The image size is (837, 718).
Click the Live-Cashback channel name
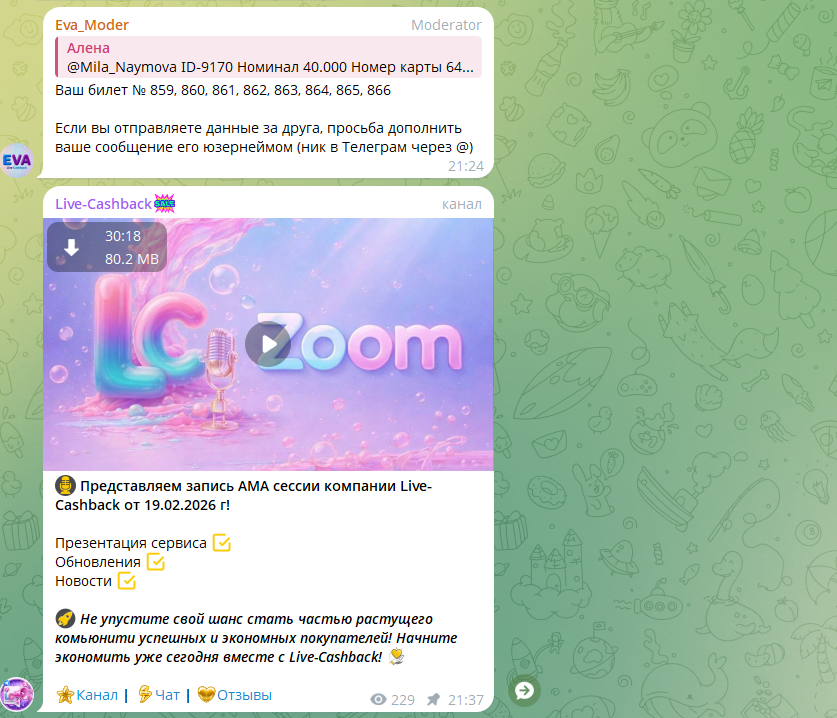pos(104,204)
